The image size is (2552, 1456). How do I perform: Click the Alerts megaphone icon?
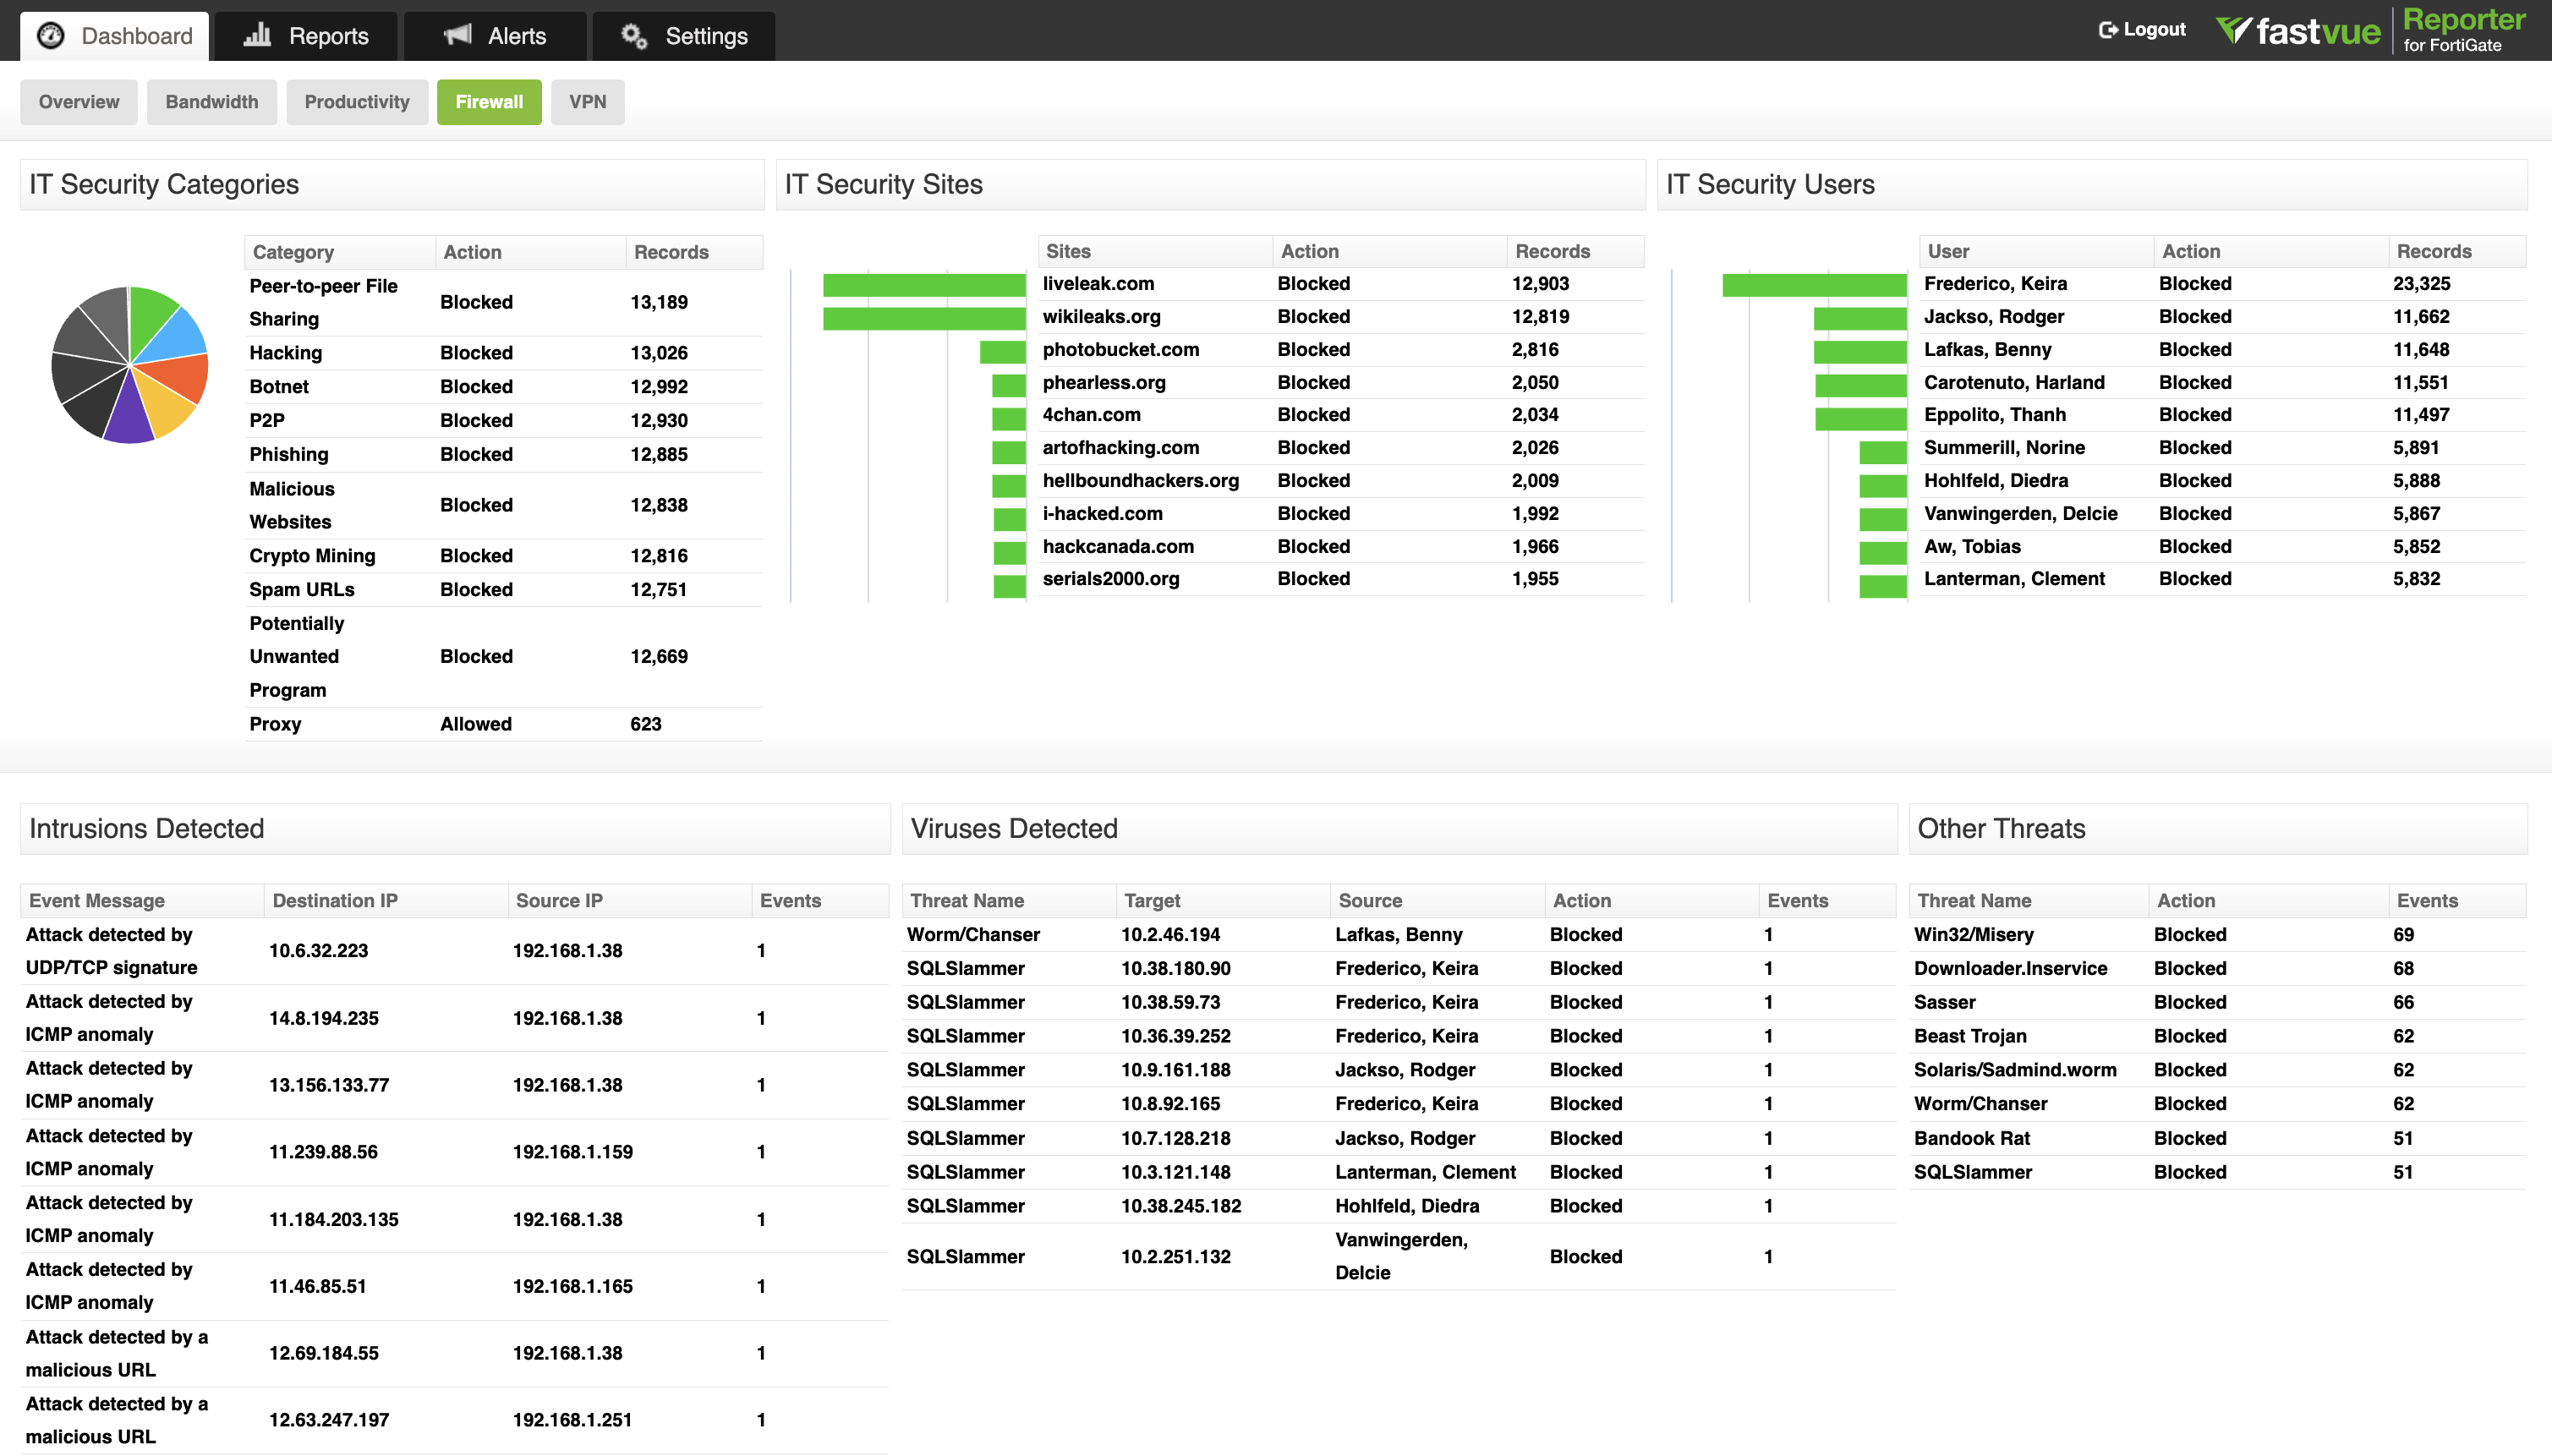click(457, 34)
